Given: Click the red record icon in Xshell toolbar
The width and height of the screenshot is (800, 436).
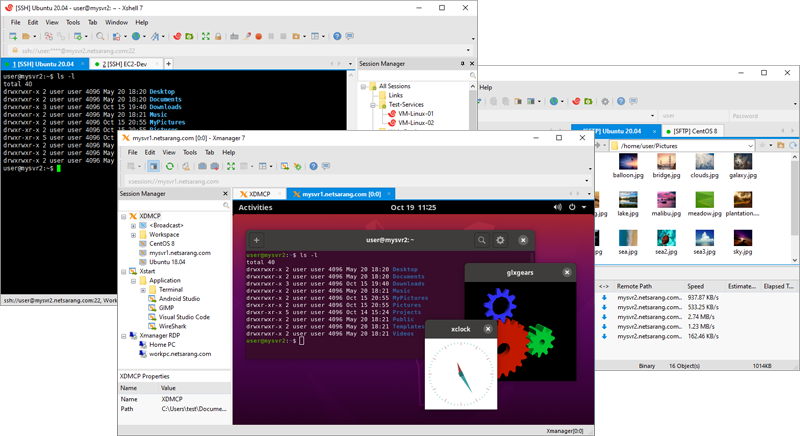Looking at the screenshot, I should point(259,36).
